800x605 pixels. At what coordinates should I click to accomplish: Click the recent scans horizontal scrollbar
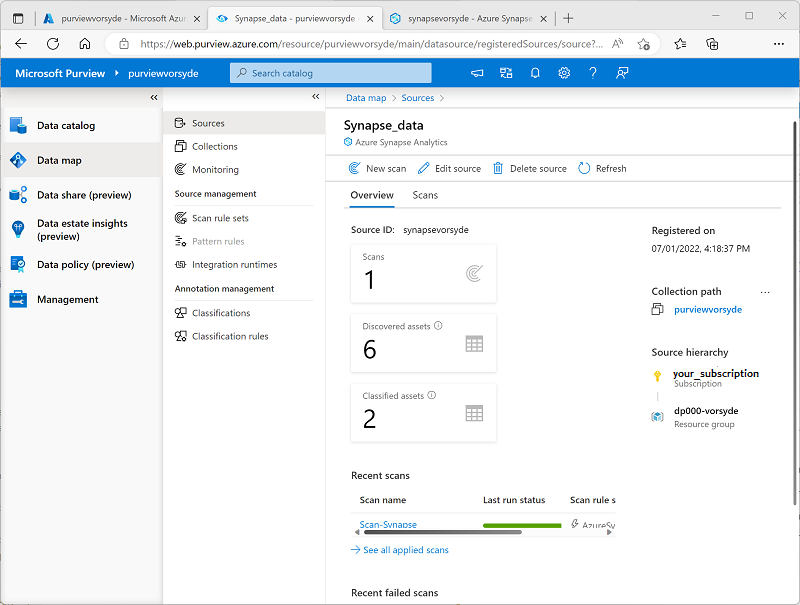tap(443, 532)
